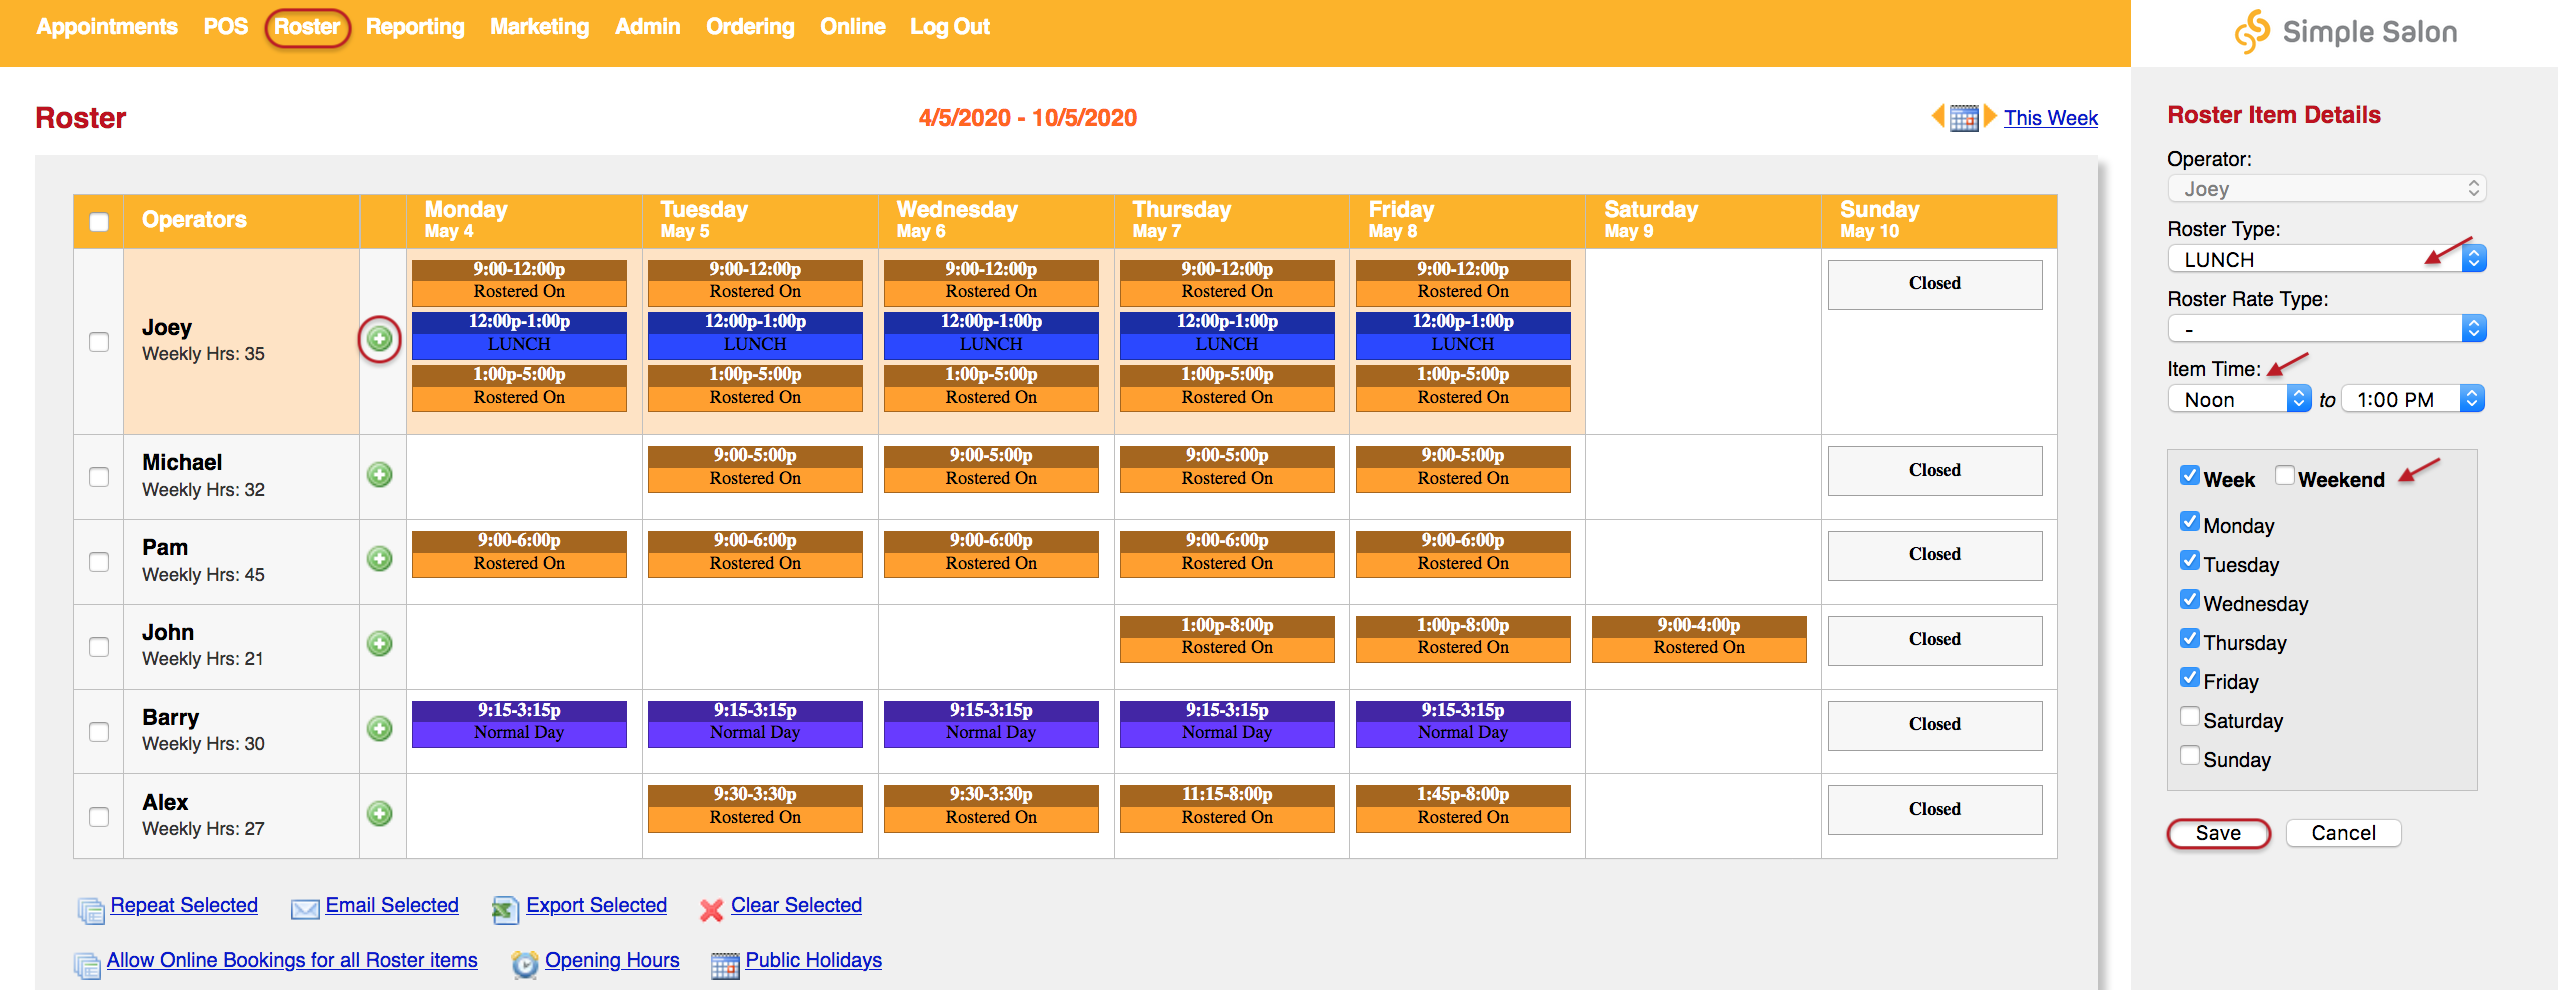Tick Barry's row checkbox
Screen dimensions: 2558x990
(x=99, y=732)
